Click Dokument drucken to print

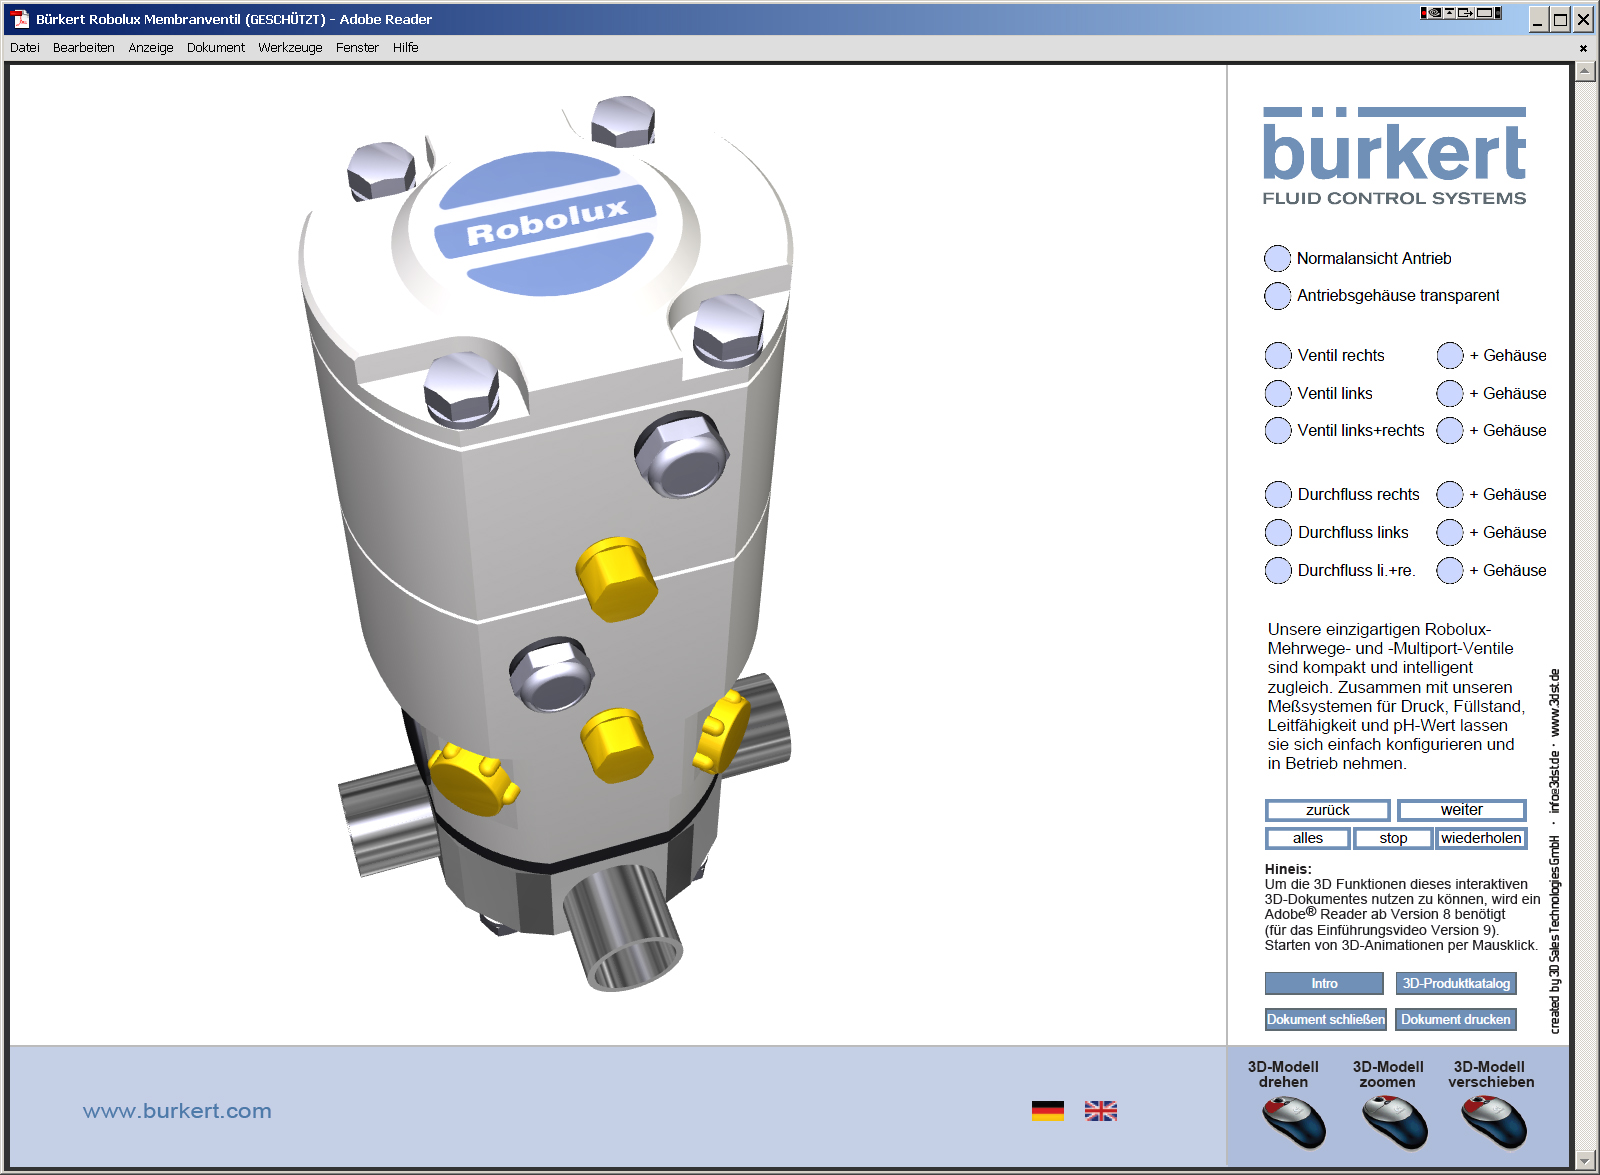(x=1456, y=1019)
